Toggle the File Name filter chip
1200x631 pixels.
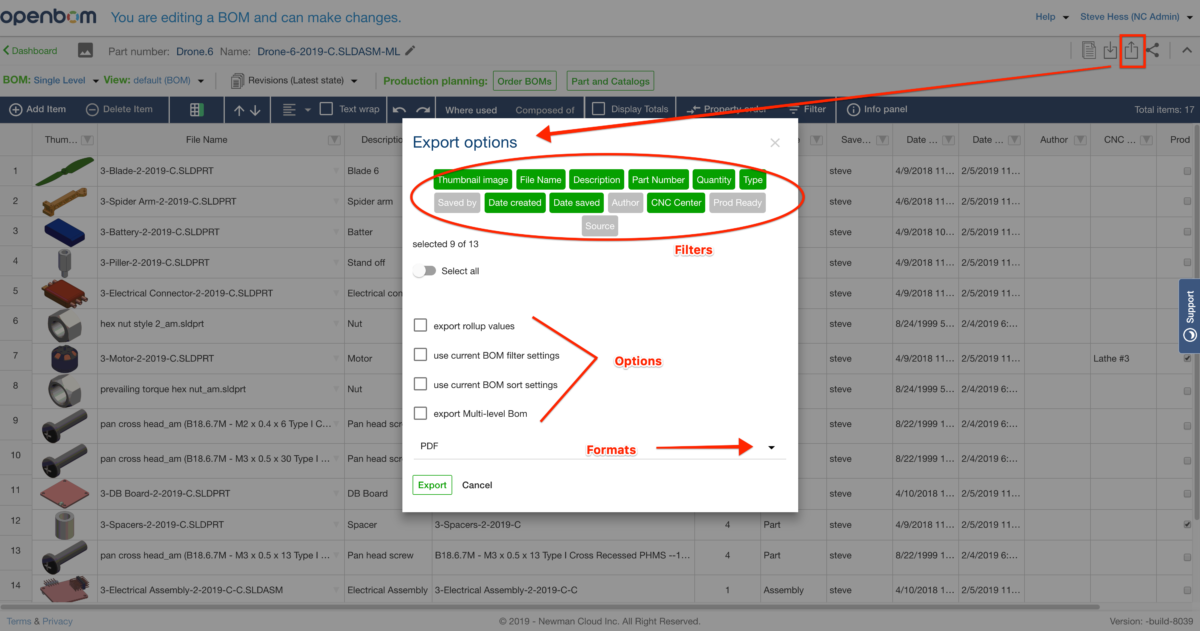pyautogui.click(x=540, y=180)
